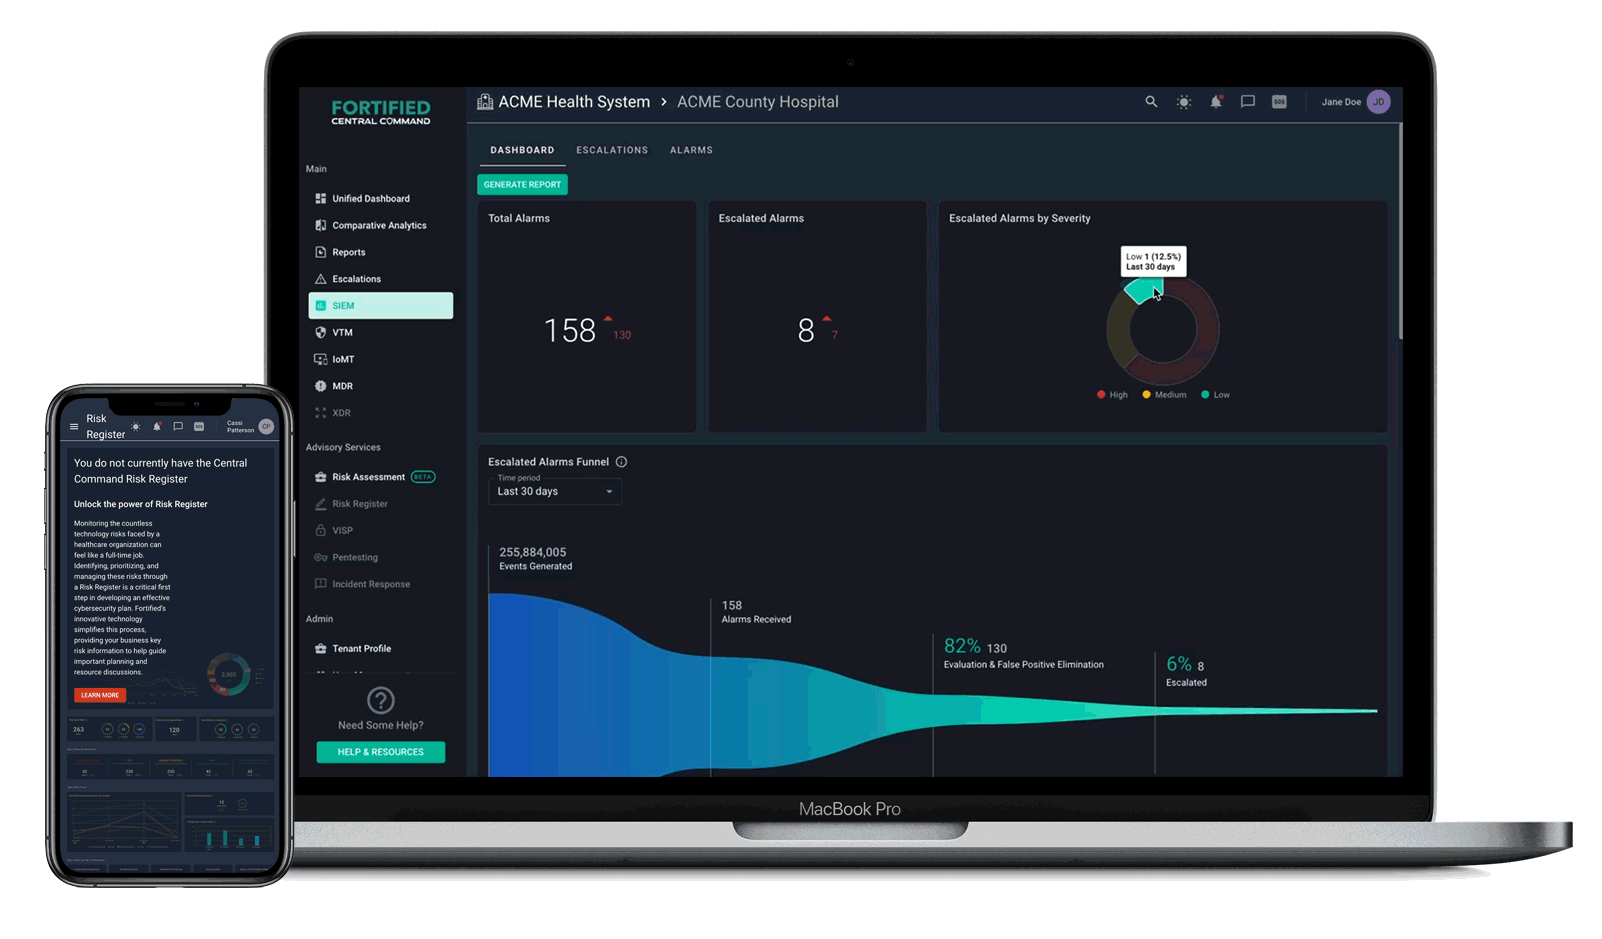Viewport: 1602px width, 939px height.
Task: Click the 82% Evaluation & False Positive Elimination label
Action: click(1023, 653)
